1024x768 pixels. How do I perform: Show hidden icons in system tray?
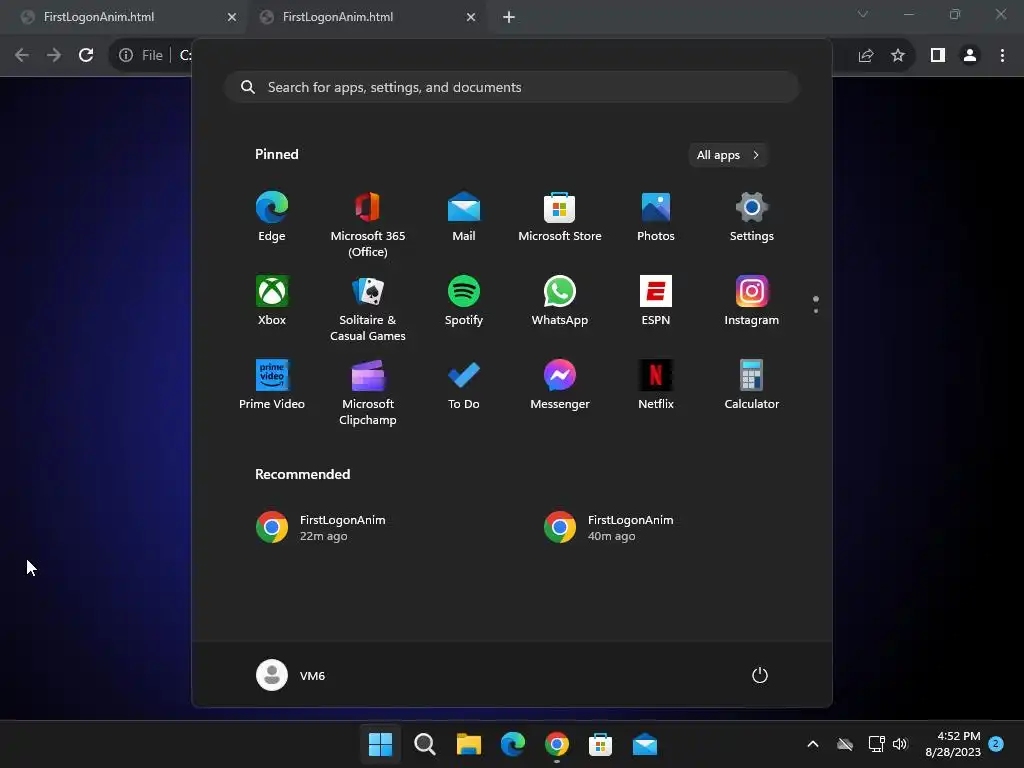pos(813,744)
